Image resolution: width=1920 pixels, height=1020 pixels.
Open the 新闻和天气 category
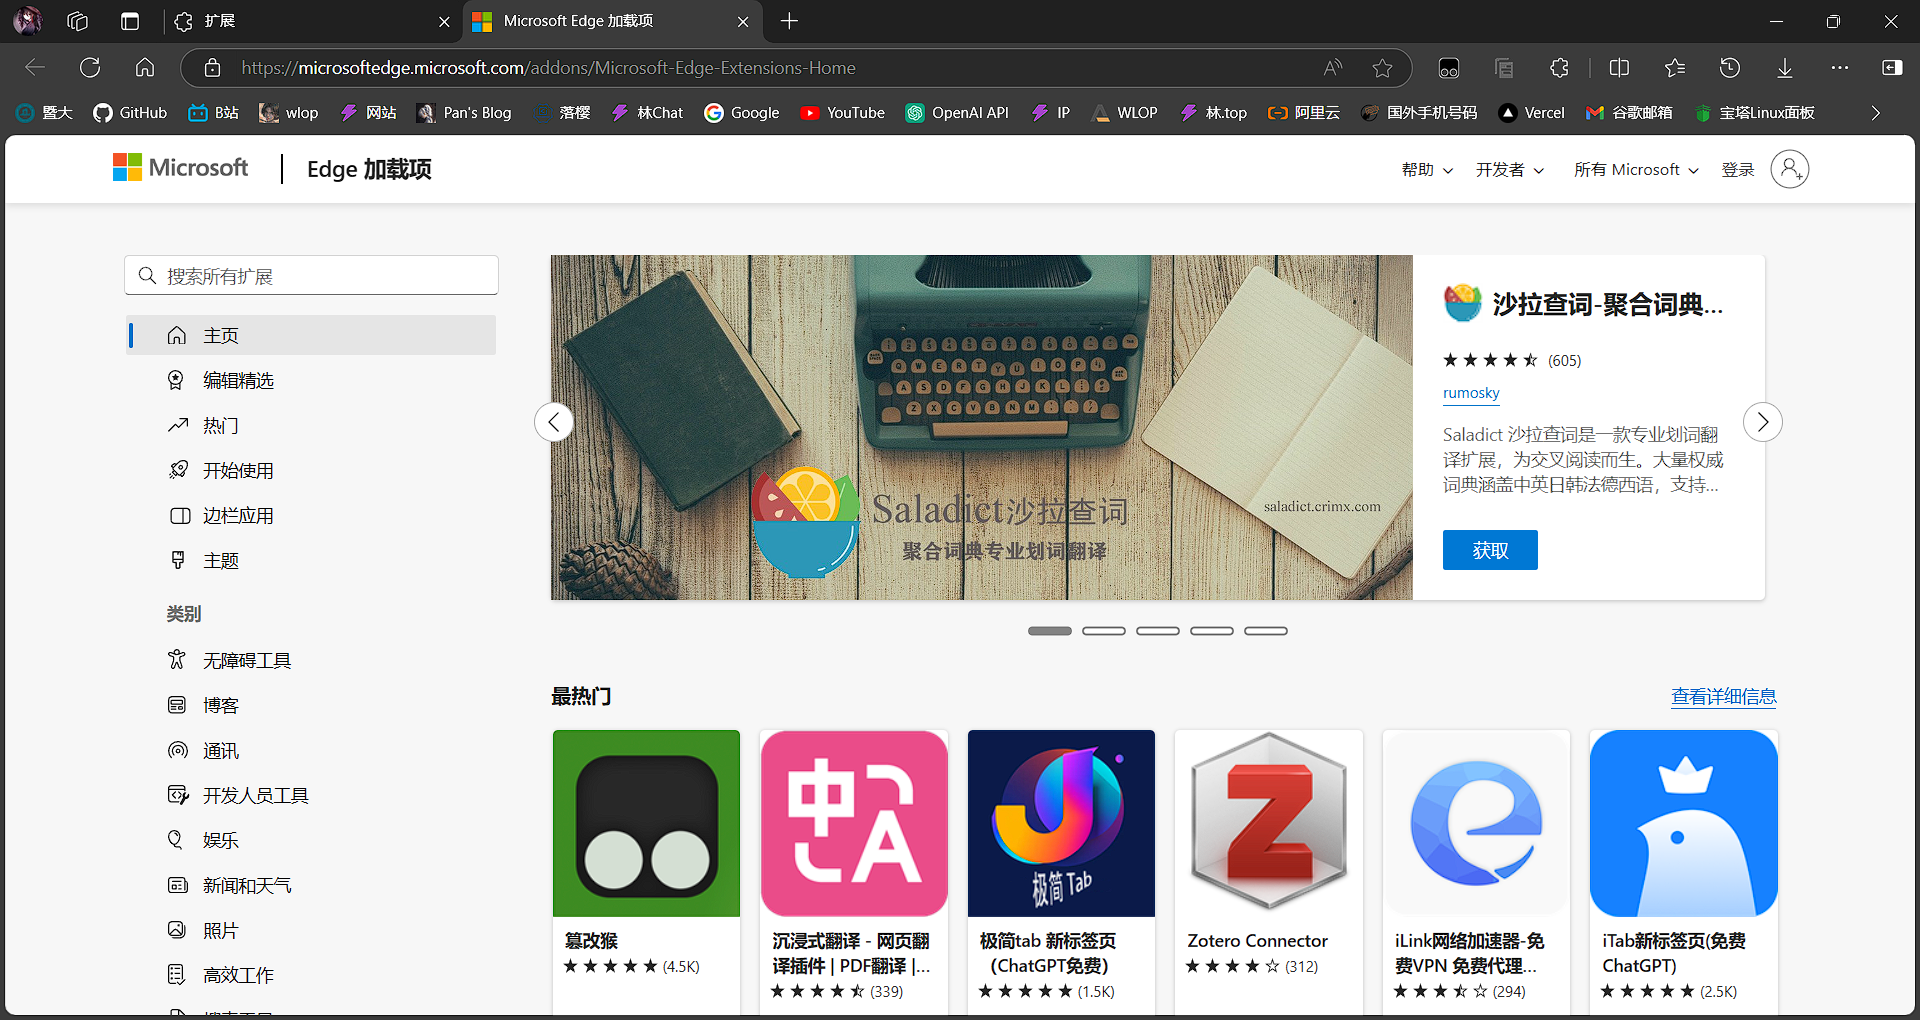pos(312,885)
